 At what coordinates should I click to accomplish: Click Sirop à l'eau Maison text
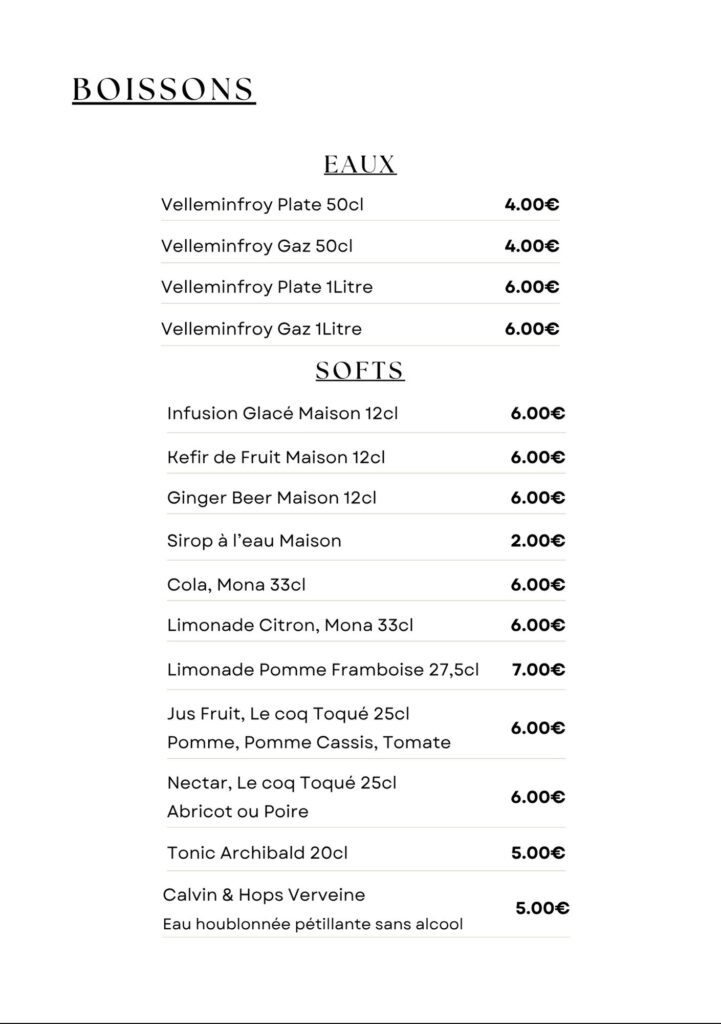point(254,541)
